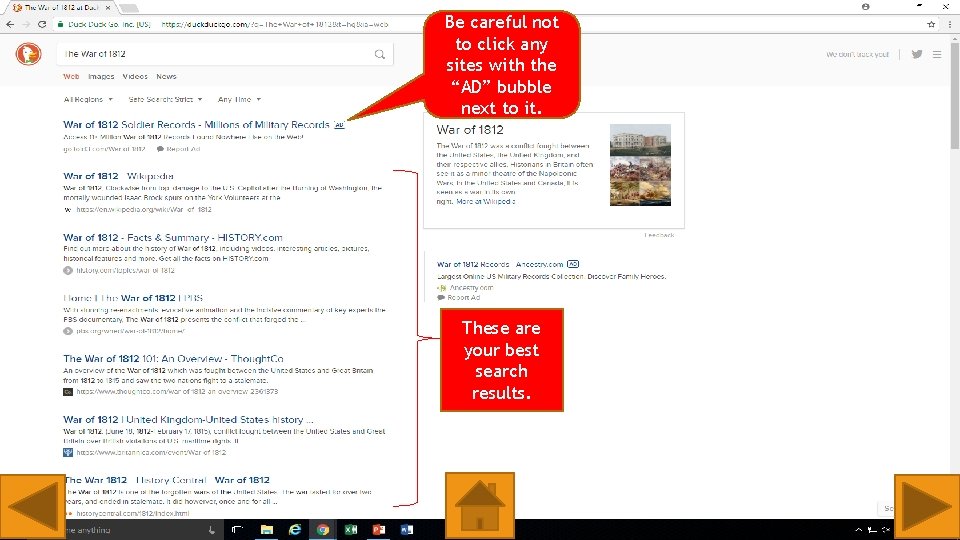960x540 pixels.
Task: Click the search magnifier icon
Action: click(x=380, y=54)
